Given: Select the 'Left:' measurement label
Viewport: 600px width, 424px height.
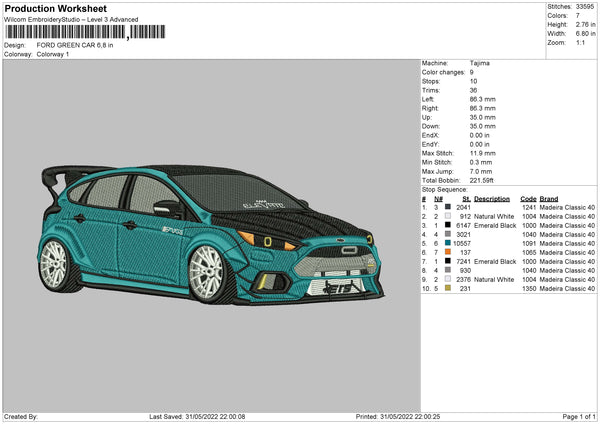Looking at the screenshot, I should (428, 99).
